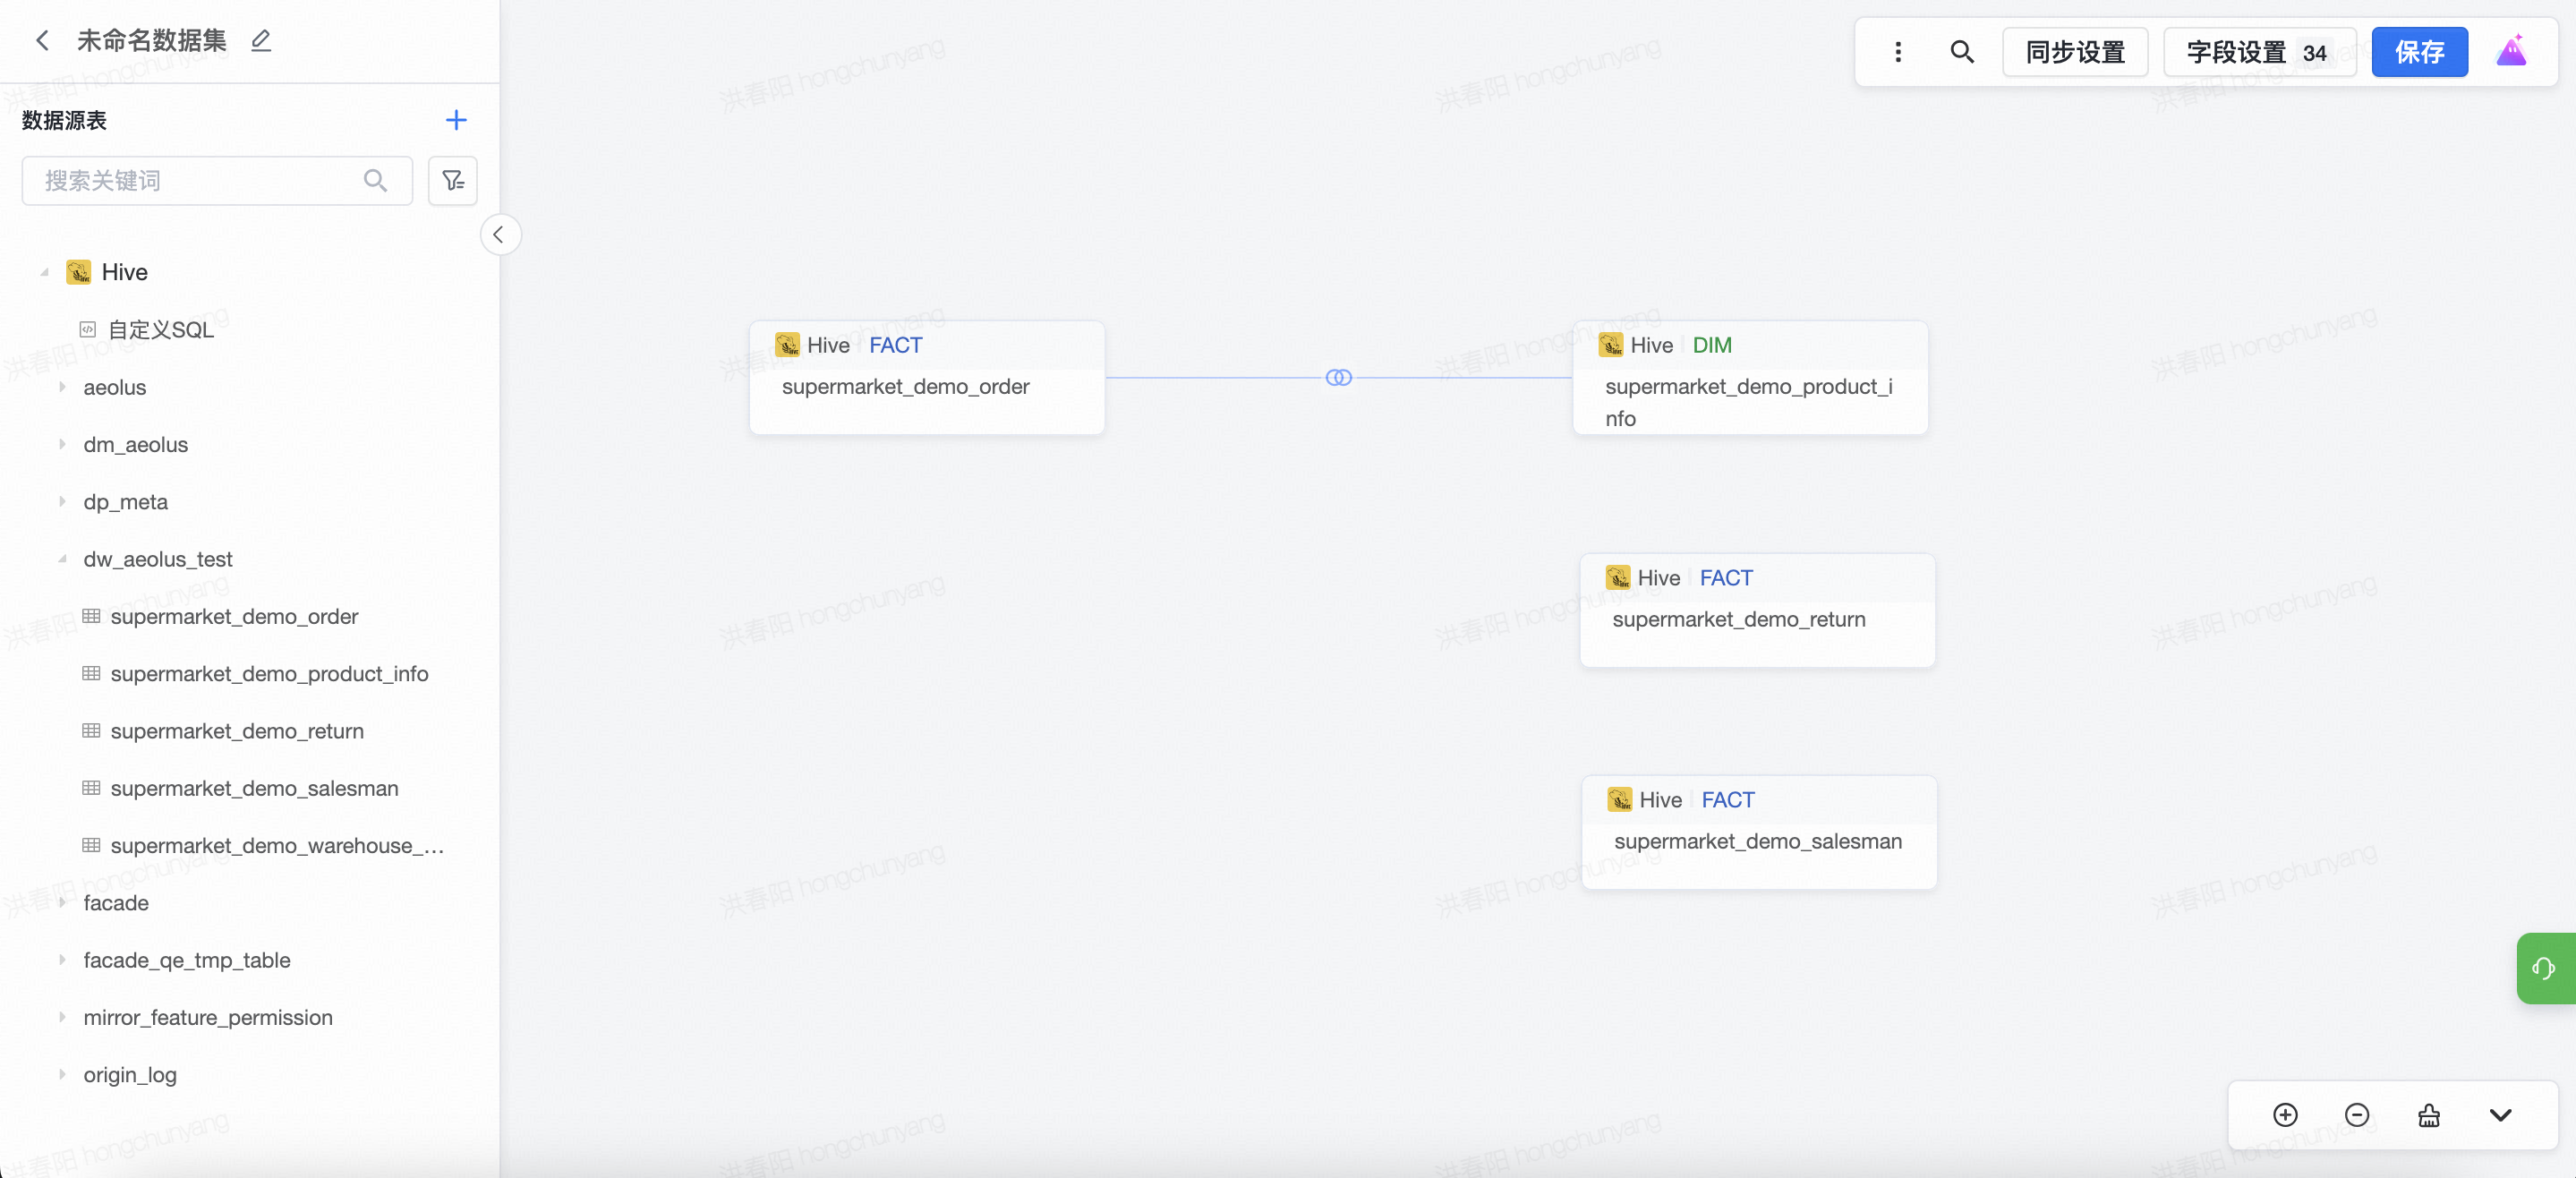Image resolution: width=2576 pixels, height=1178 pixels.
Task: Open the filter icon next to search box
Action: (x=453, y=181)
